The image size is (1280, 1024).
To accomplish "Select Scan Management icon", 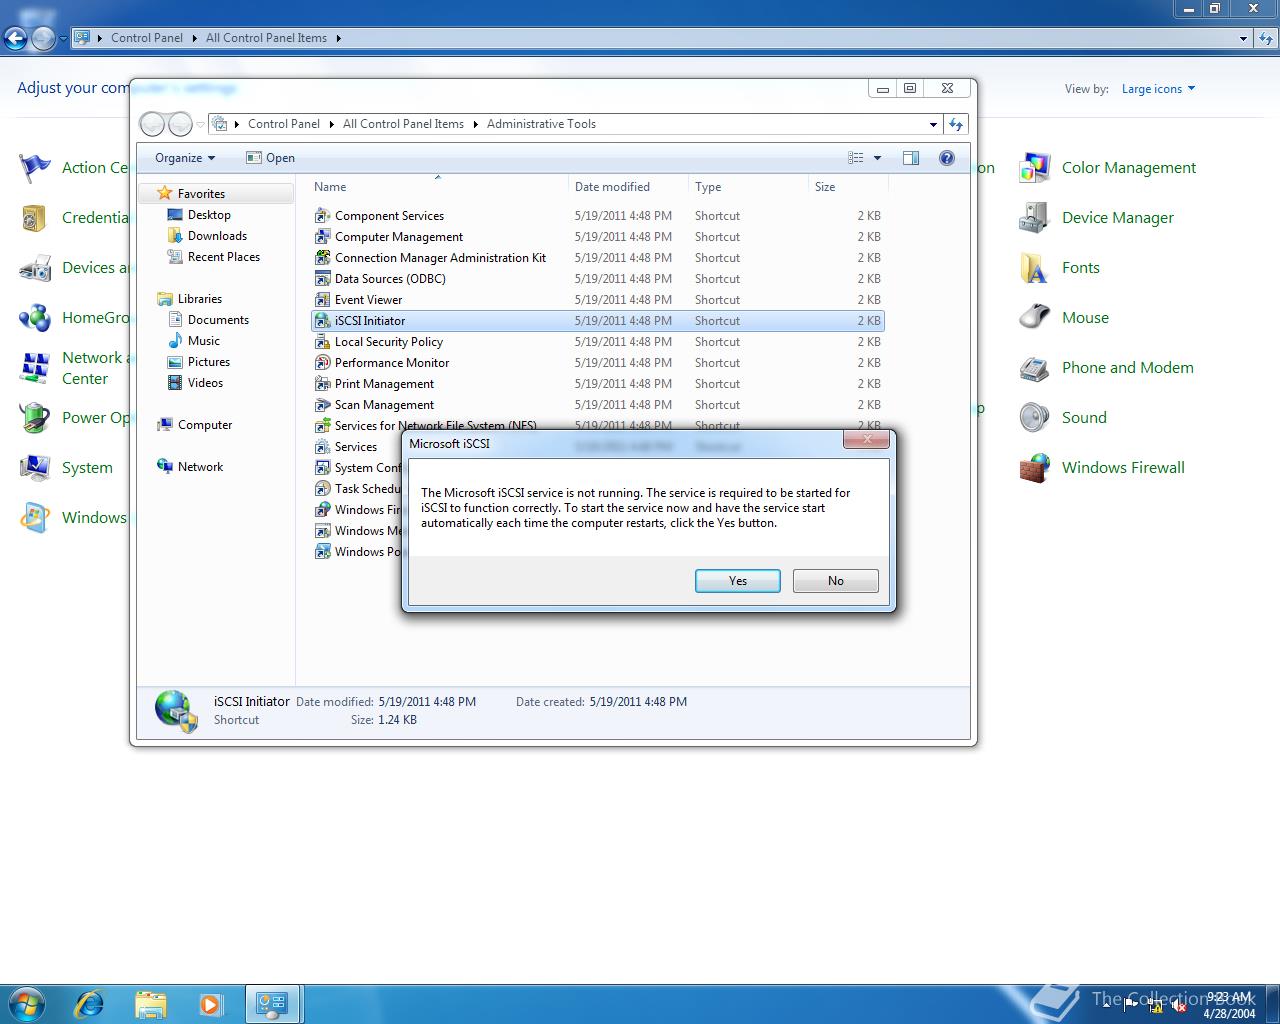I will [x=322, y=405].
